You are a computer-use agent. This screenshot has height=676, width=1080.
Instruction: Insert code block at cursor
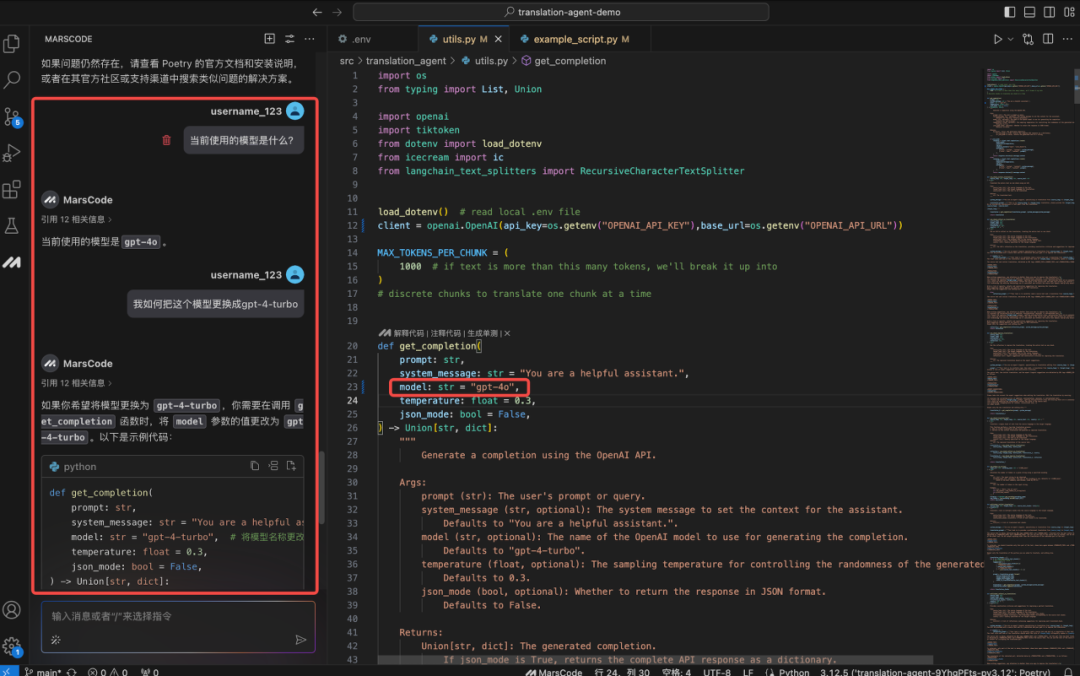pyautogui.click(x=273, y=466)
